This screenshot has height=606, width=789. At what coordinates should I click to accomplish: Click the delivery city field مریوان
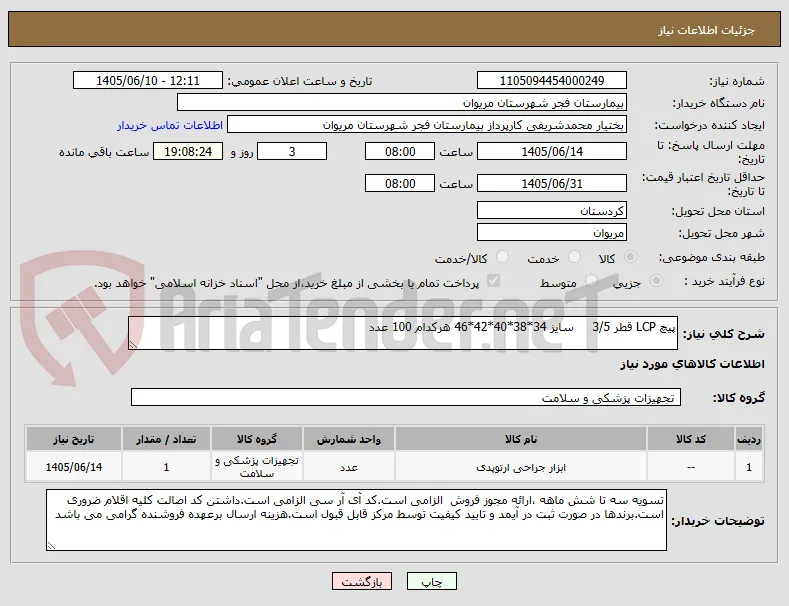click(x=551, y=233)
